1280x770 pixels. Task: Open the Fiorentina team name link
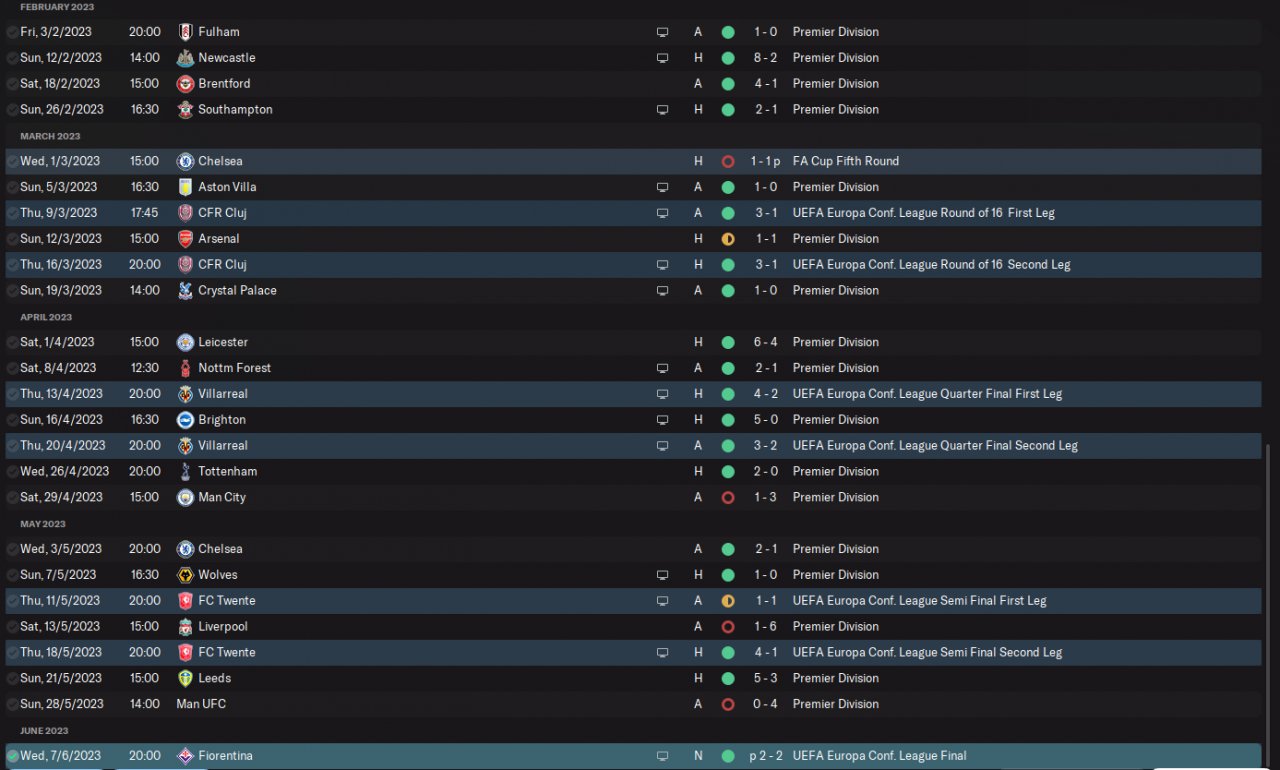pyautogui.click(x=225, y=756)
